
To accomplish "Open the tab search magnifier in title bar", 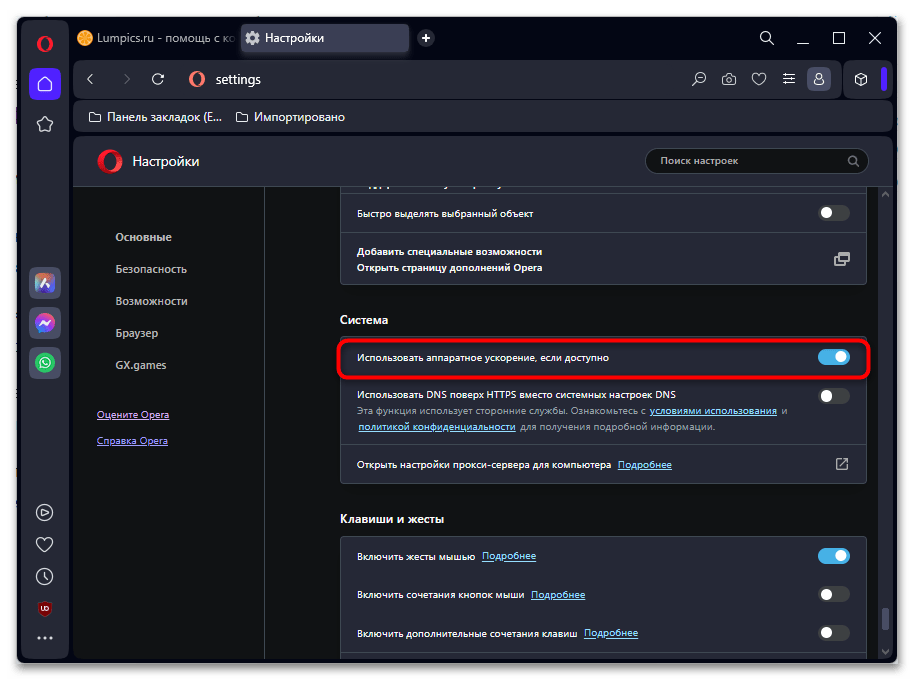I will [767, 38].
